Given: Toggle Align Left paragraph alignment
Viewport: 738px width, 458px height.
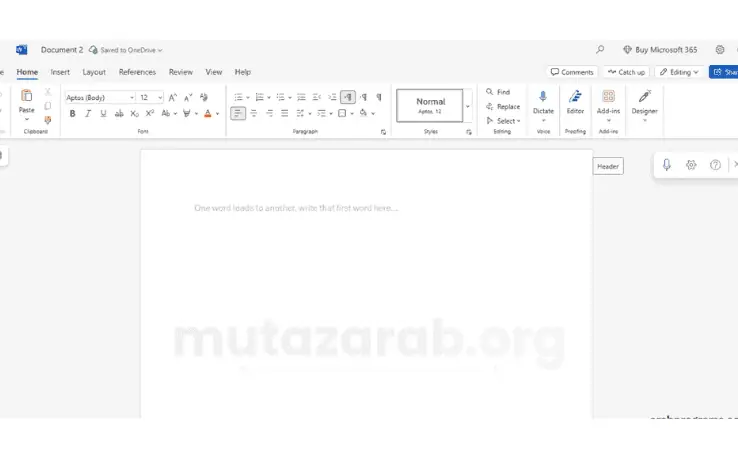Looking at the screenshot, I should point(238,113).
